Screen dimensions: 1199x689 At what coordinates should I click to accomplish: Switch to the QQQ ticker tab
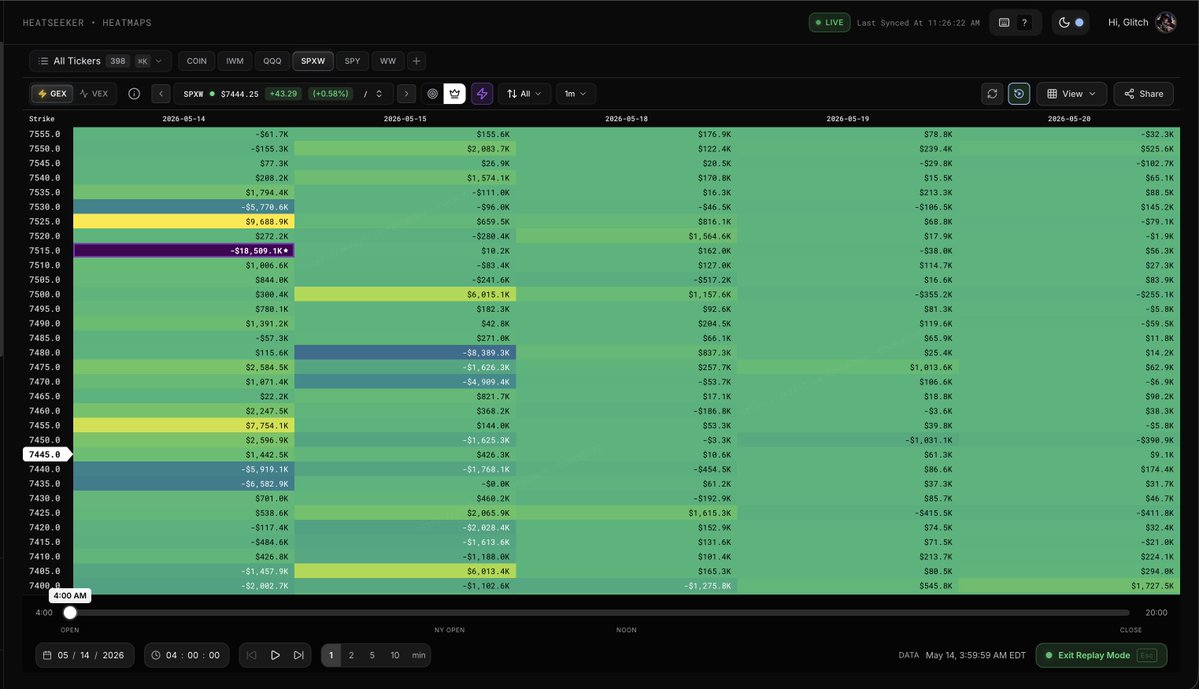coord(272,61)
